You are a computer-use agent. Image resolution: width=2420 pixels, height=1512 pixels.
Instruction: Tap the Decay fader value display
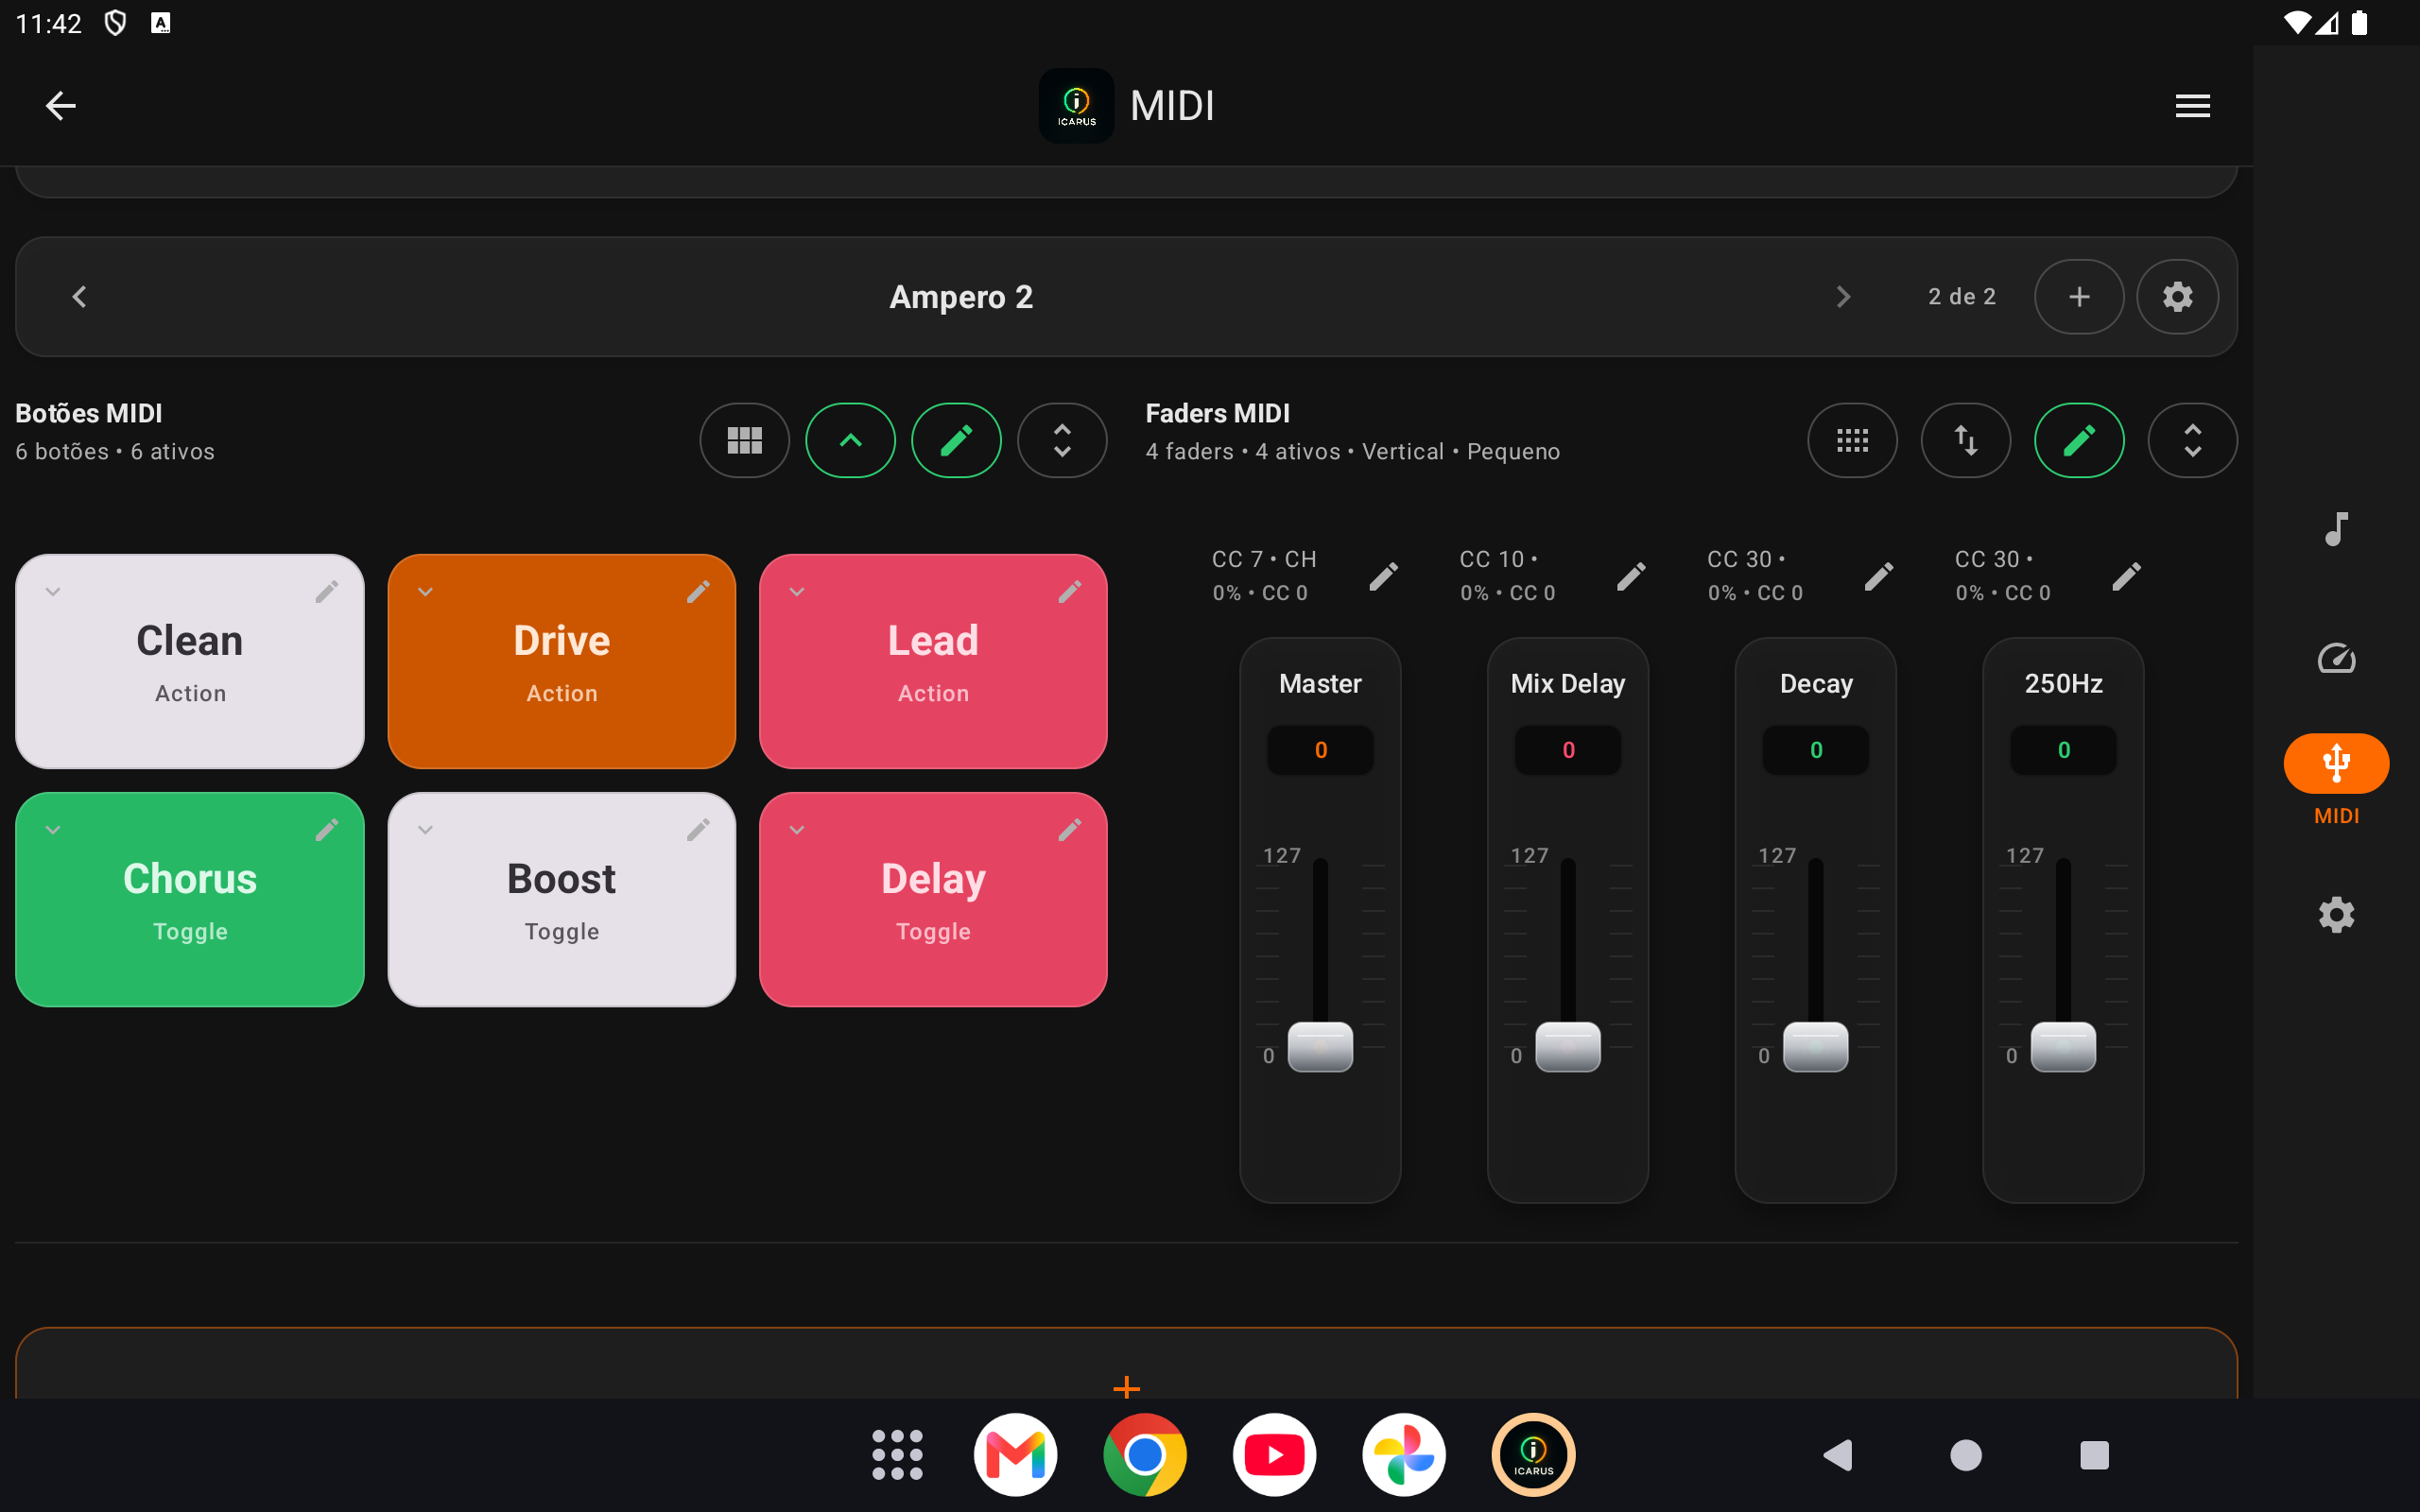tap(1816, 750)
